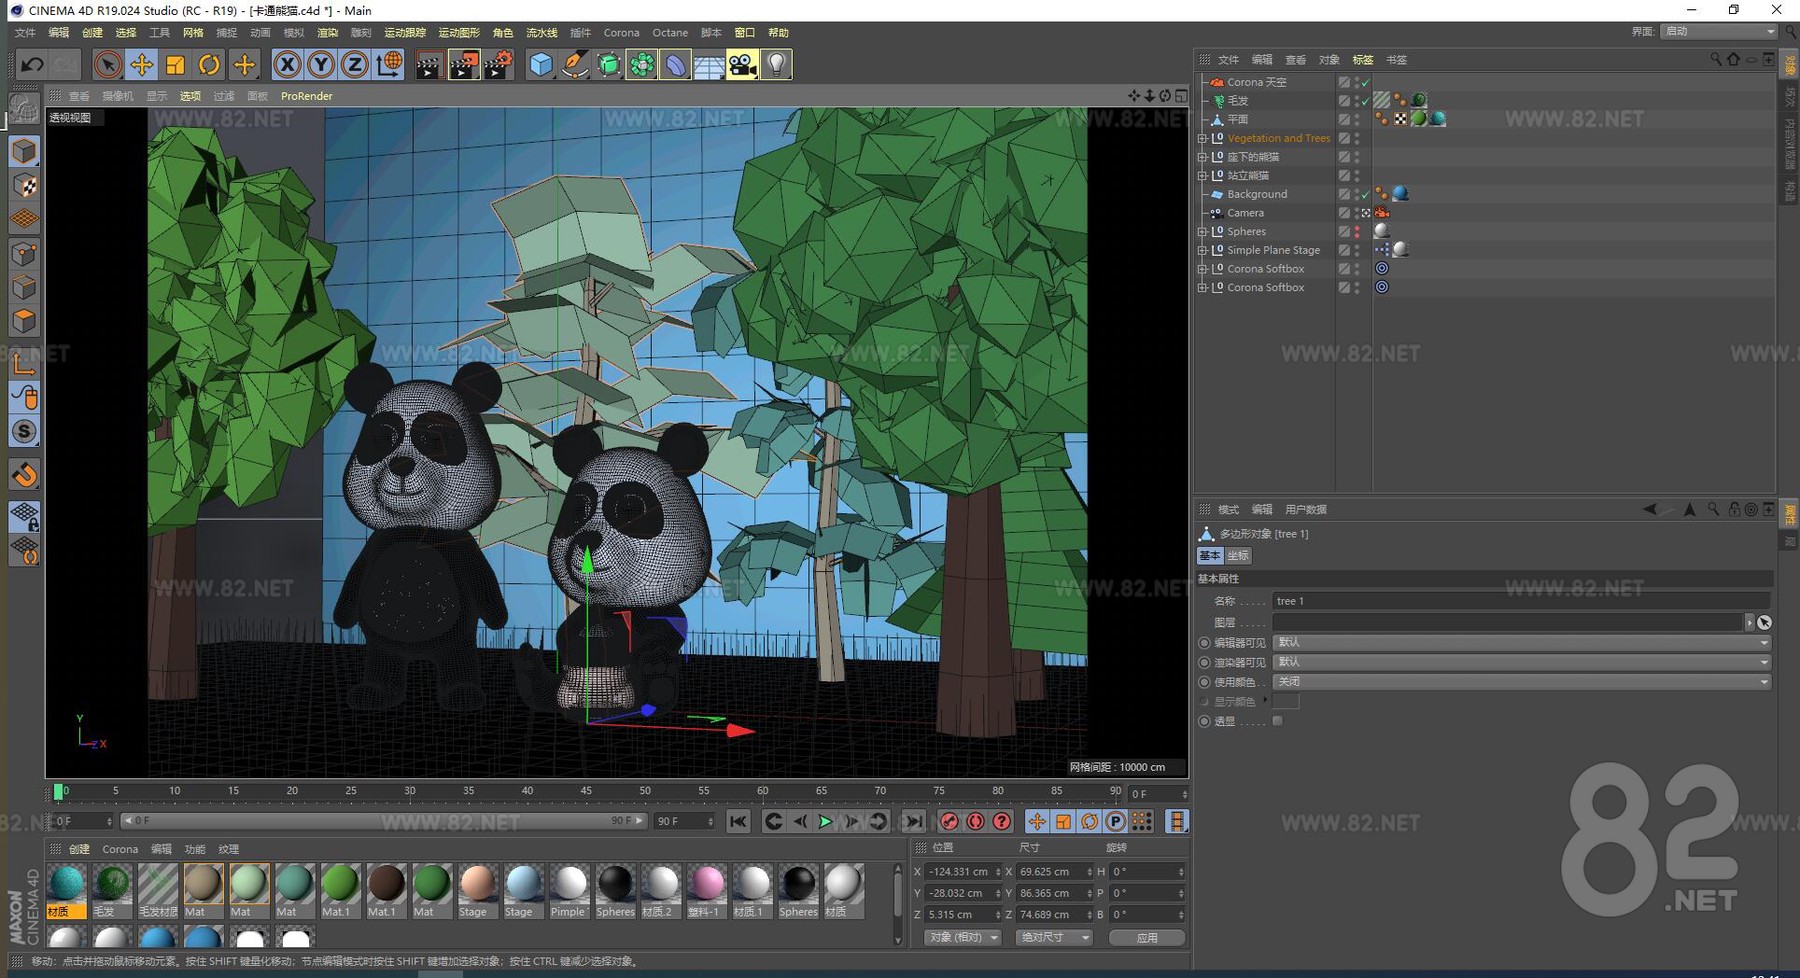Screen dimensions: 1800x978
Task: Toggle X-axis locking in the toolbar
Action: tap(288, 64)
